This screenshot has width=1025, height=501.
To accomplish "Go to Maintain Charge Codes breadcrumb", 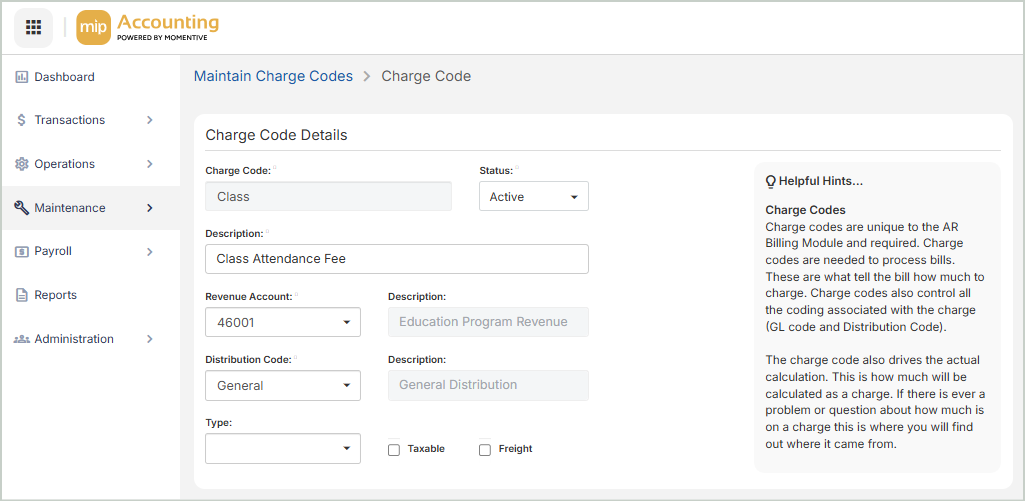I will (x=273, y=76).
